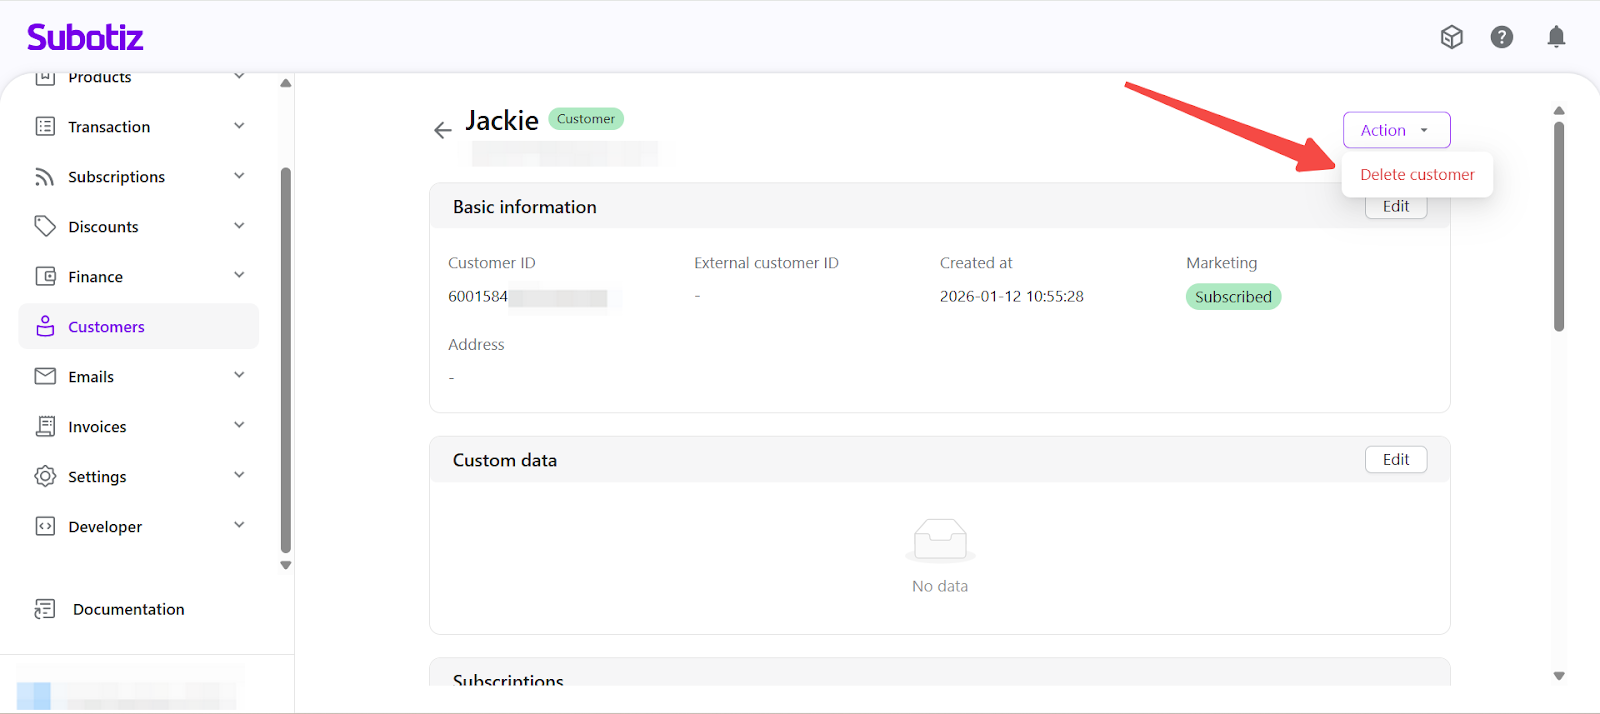Viewport: 1600px width, 714px height.
Task: Expand the Finance section chevron
Action: (239, 276)
